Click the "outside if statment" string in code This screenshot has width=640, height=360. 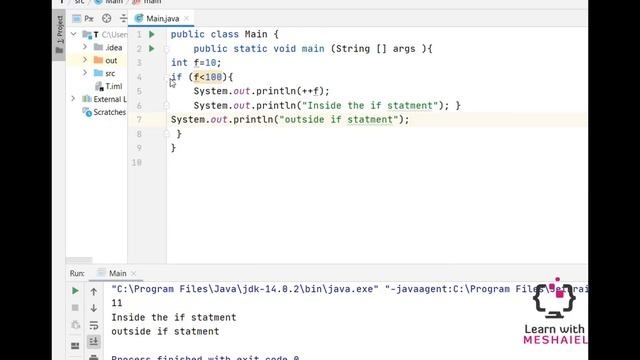coord(338,120)
